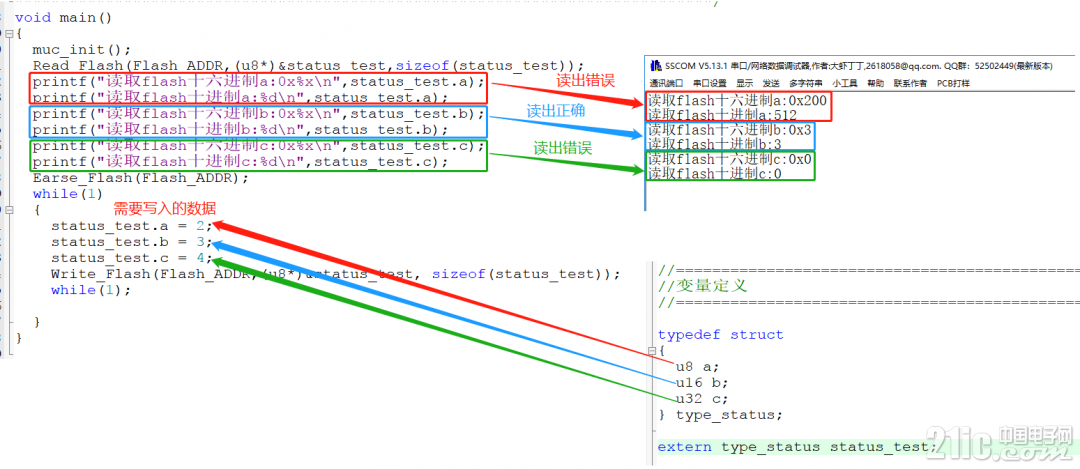Click the 'status_test.c = 4;' assignment line

(132, 258)
